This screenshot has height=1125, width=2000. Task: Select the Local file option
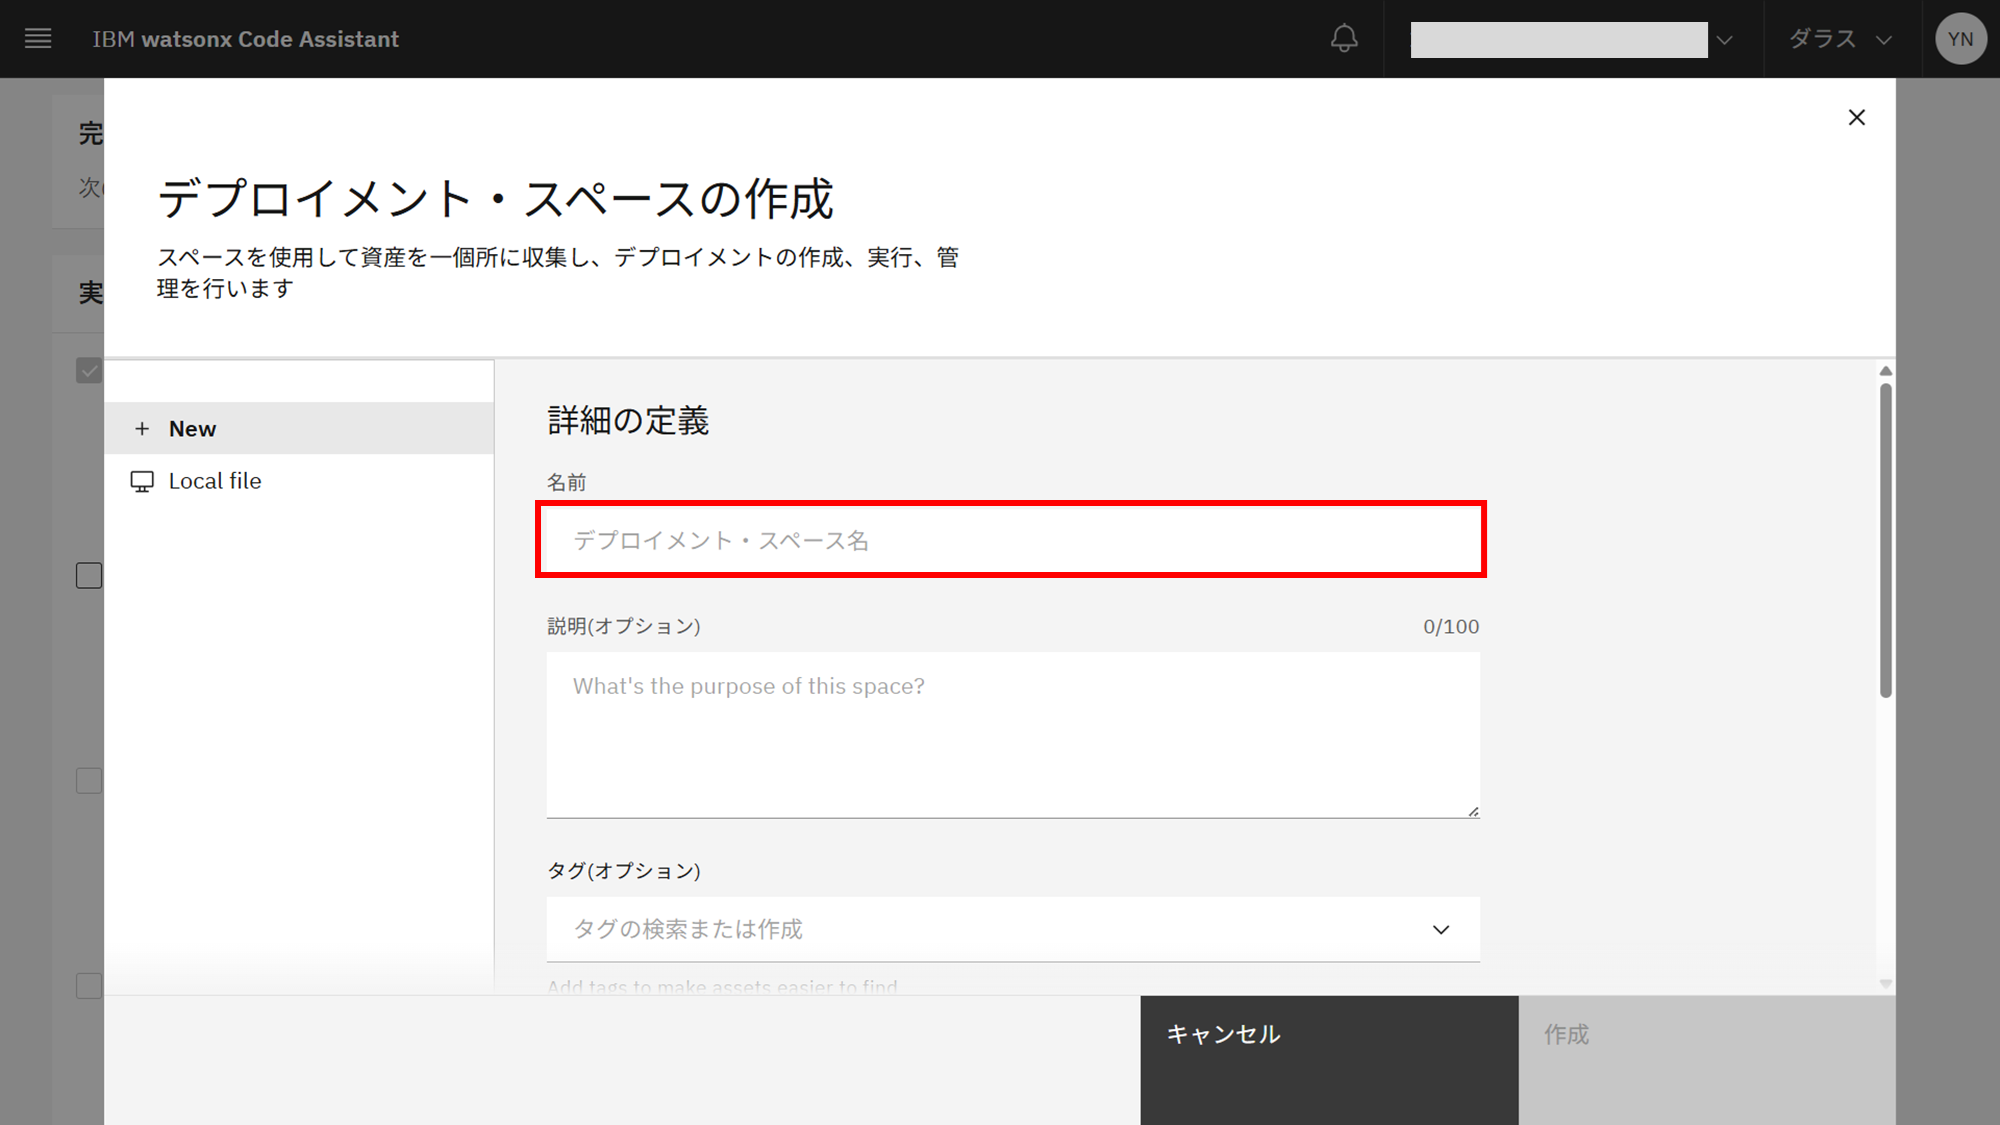pos(215,481)
